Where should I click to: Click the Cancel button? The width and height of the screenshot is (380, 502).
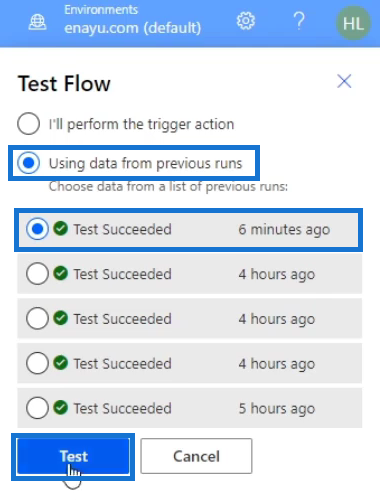pos(196,456)
